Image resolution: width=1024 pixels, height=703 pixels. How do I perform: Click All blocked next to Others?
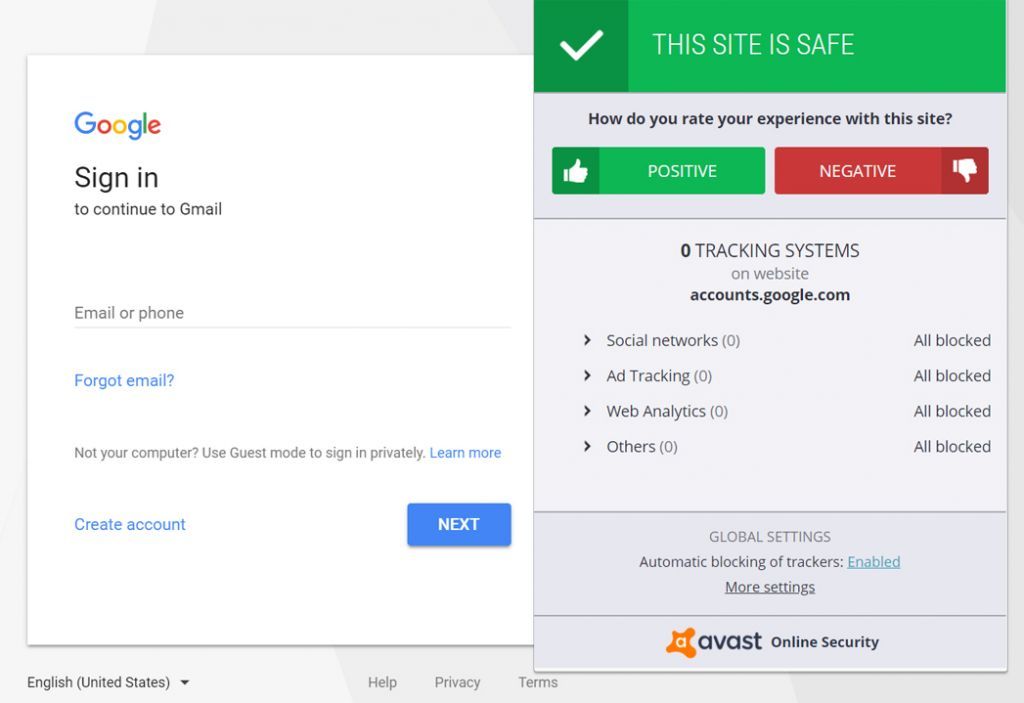click(x=952, y=446)
